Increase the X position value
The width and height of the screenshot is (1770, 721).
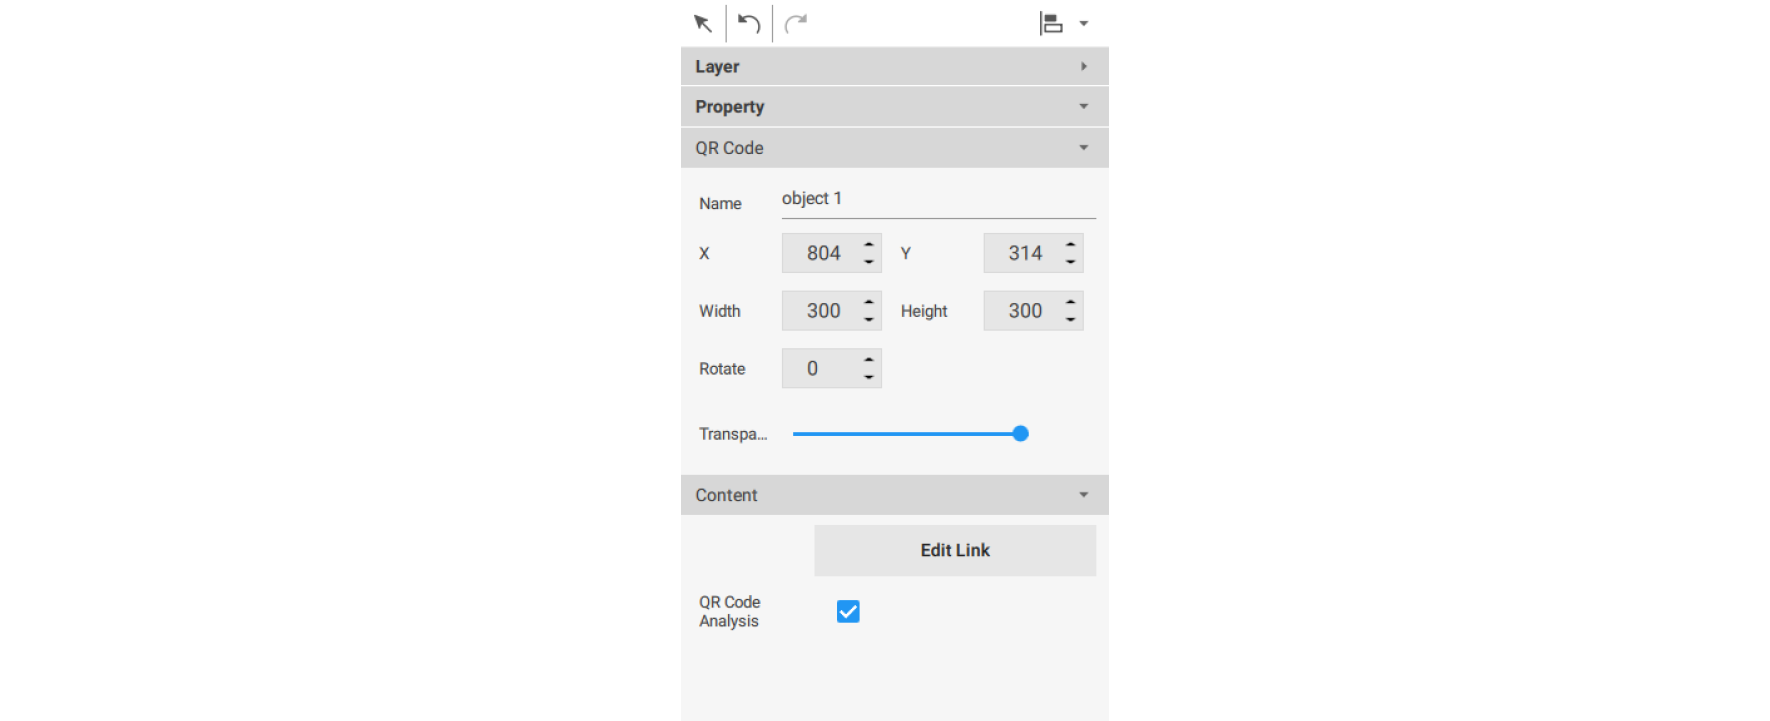coord(869,244)
